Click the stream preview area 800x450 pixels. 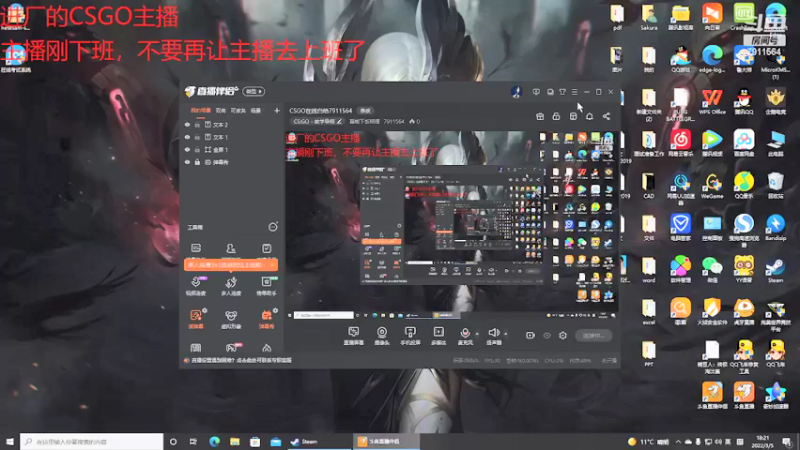pos(451,225)
